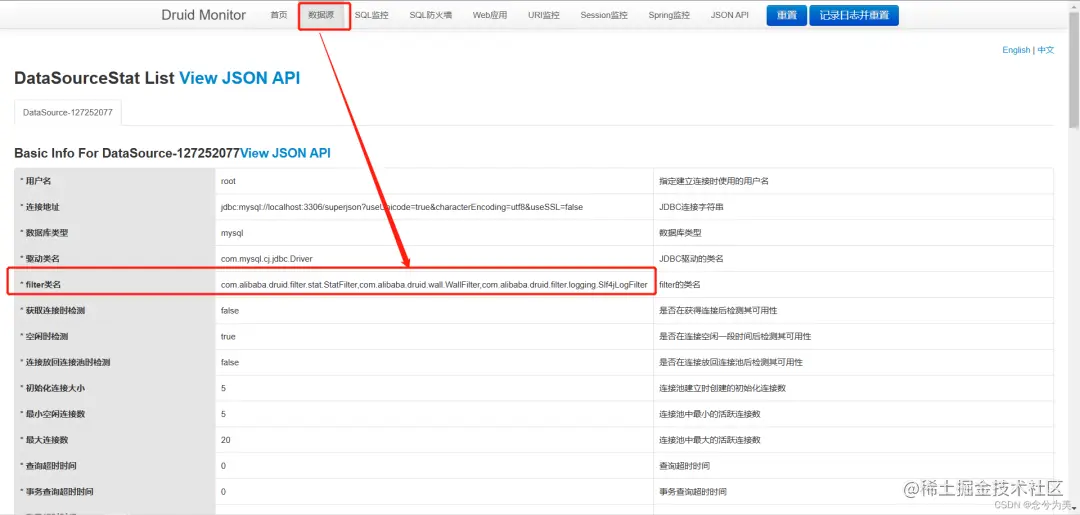Click the true value in 空闲时检测 row

(x=228, y=337)
